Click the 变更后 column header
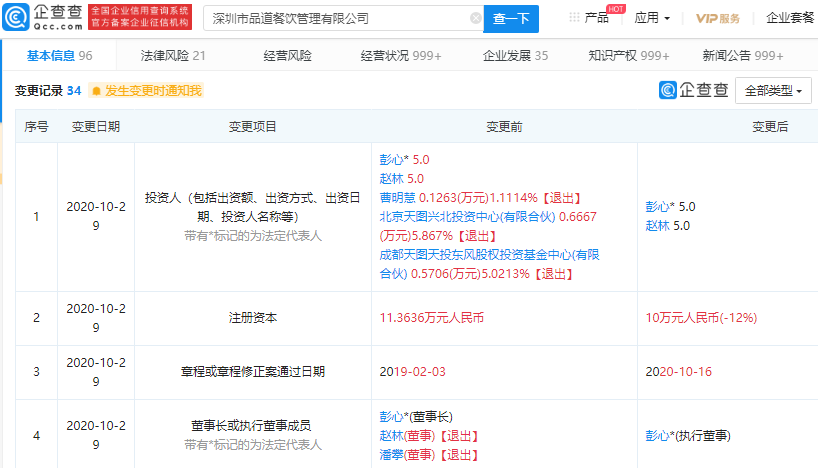The width and height of the screenshot is (818, 468). point(770,126)
